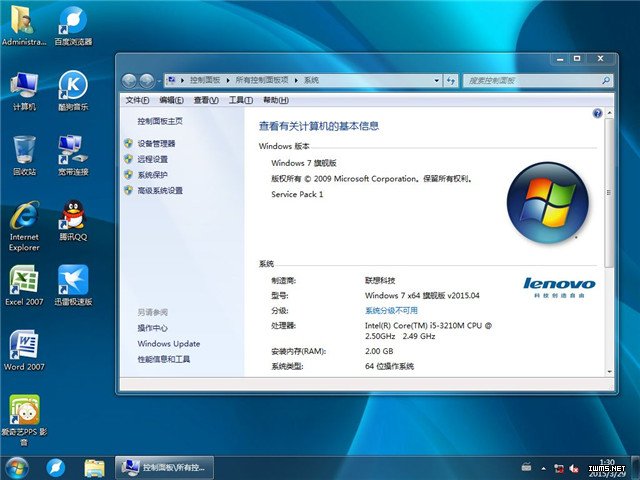Screen dimensions: 640x480
Task: Click the 系统分级不可用 rating link
Action: click(x=391, y=311)
